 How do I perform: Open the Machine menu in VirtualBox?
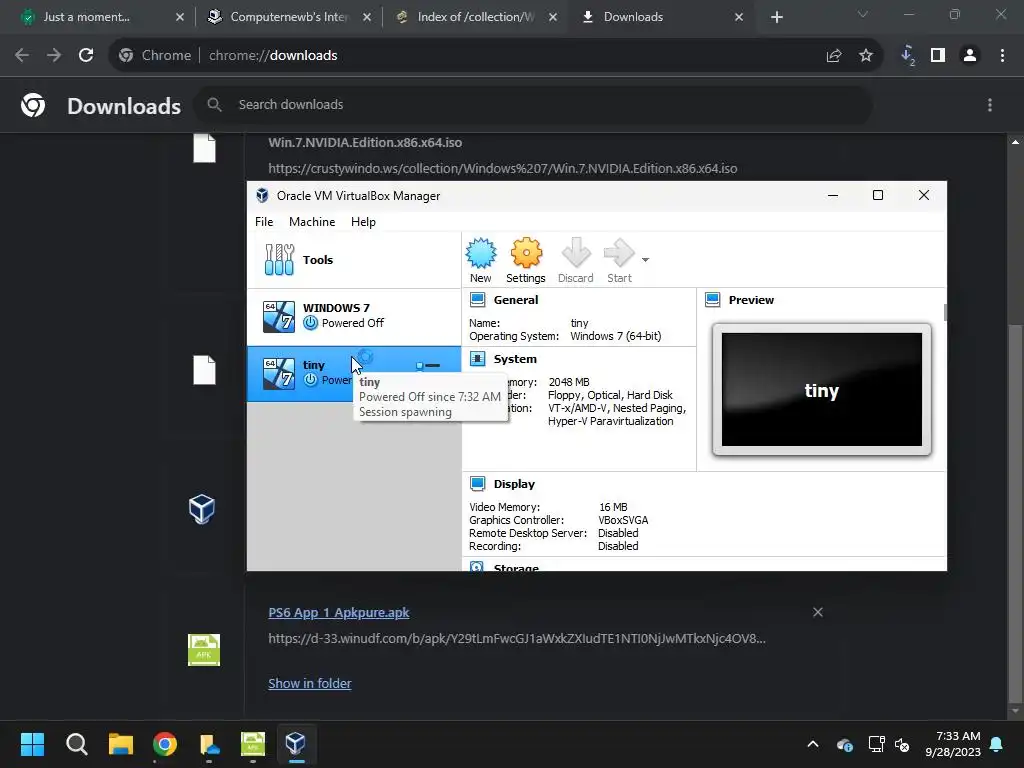coord(312,222)
